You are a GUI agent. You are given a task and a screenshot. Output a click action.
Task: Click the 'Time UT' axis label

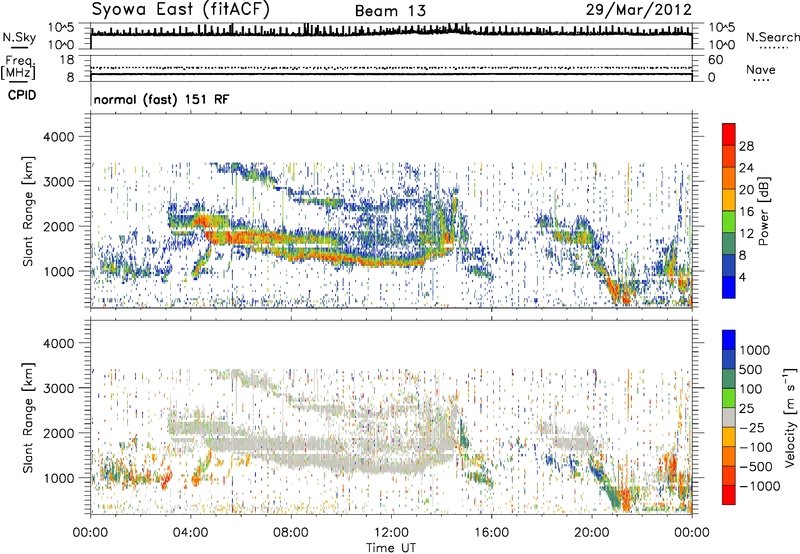pos(391,548)
